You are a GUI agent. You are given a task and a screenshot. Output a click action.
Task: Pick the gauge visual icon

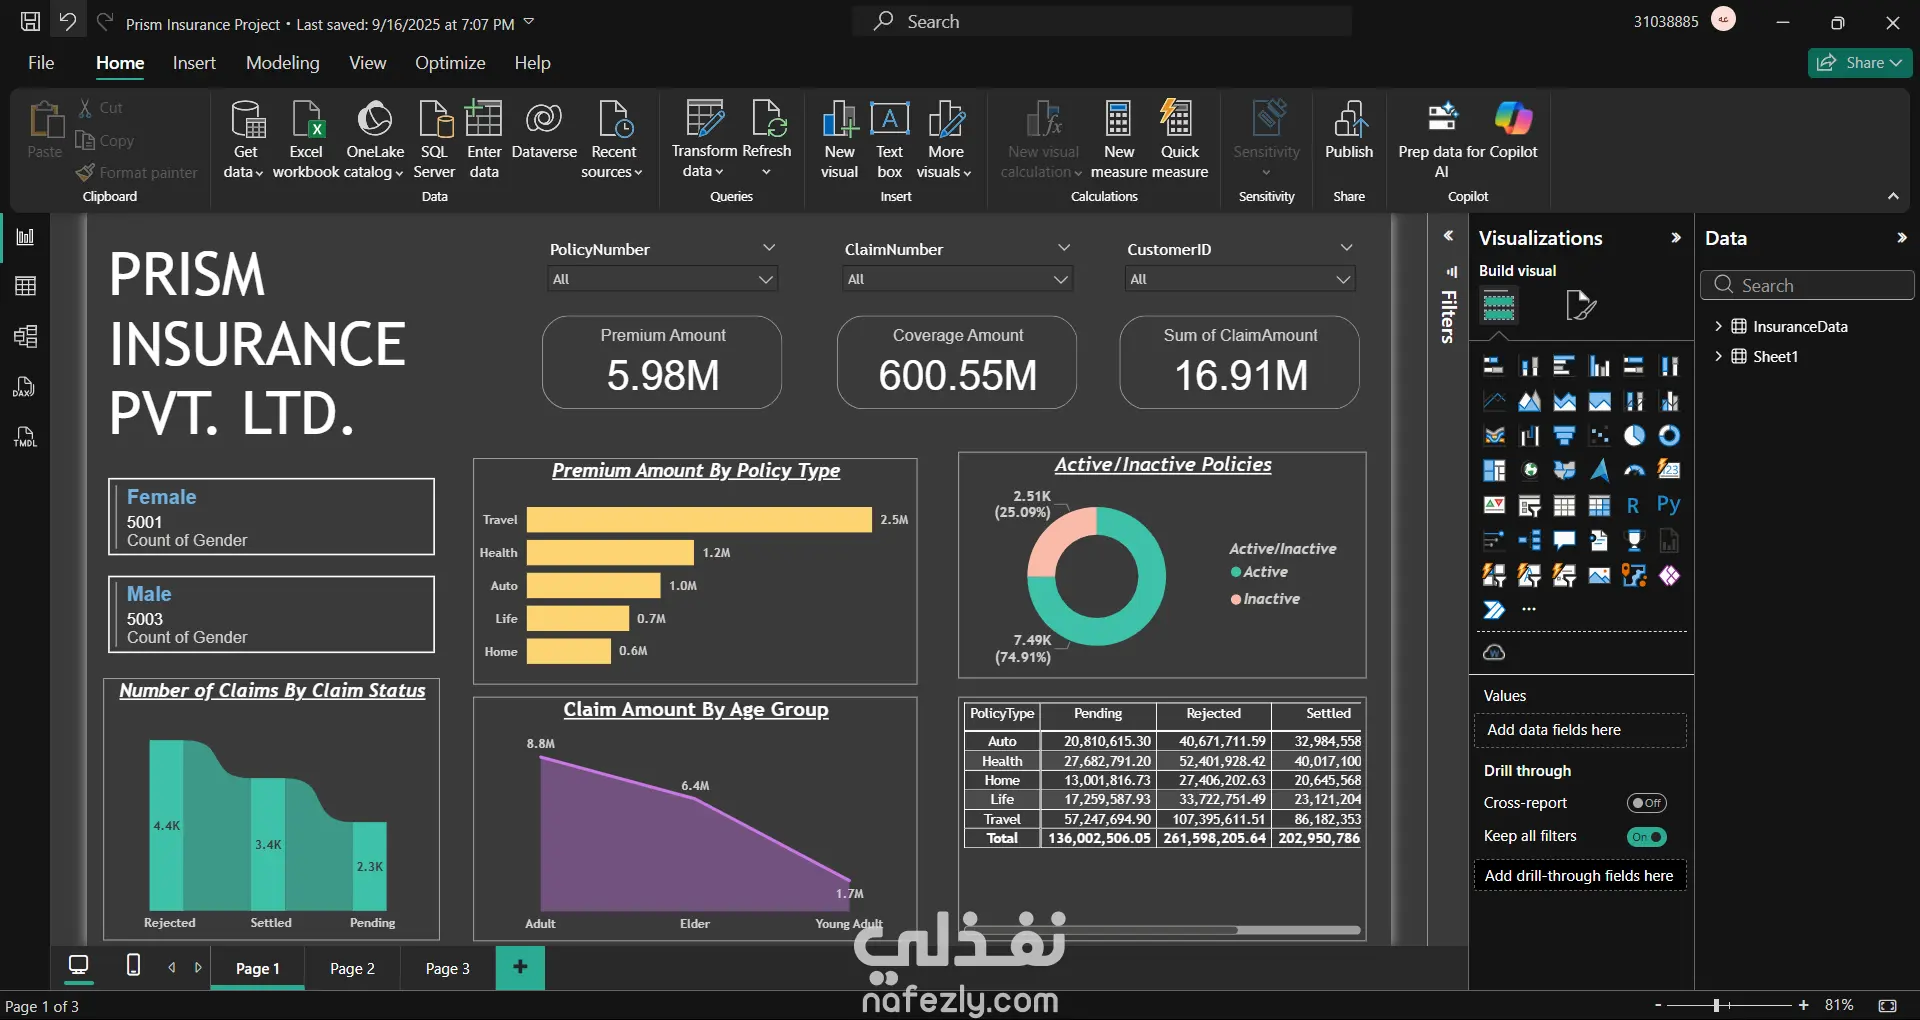[x=1634, y=470]
